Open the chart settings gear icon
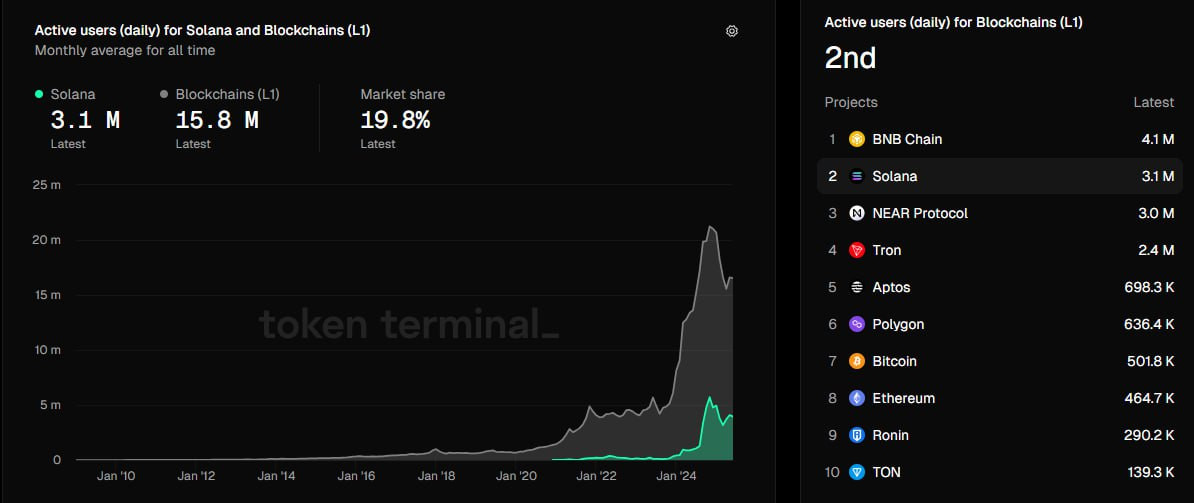 [732, 31]
